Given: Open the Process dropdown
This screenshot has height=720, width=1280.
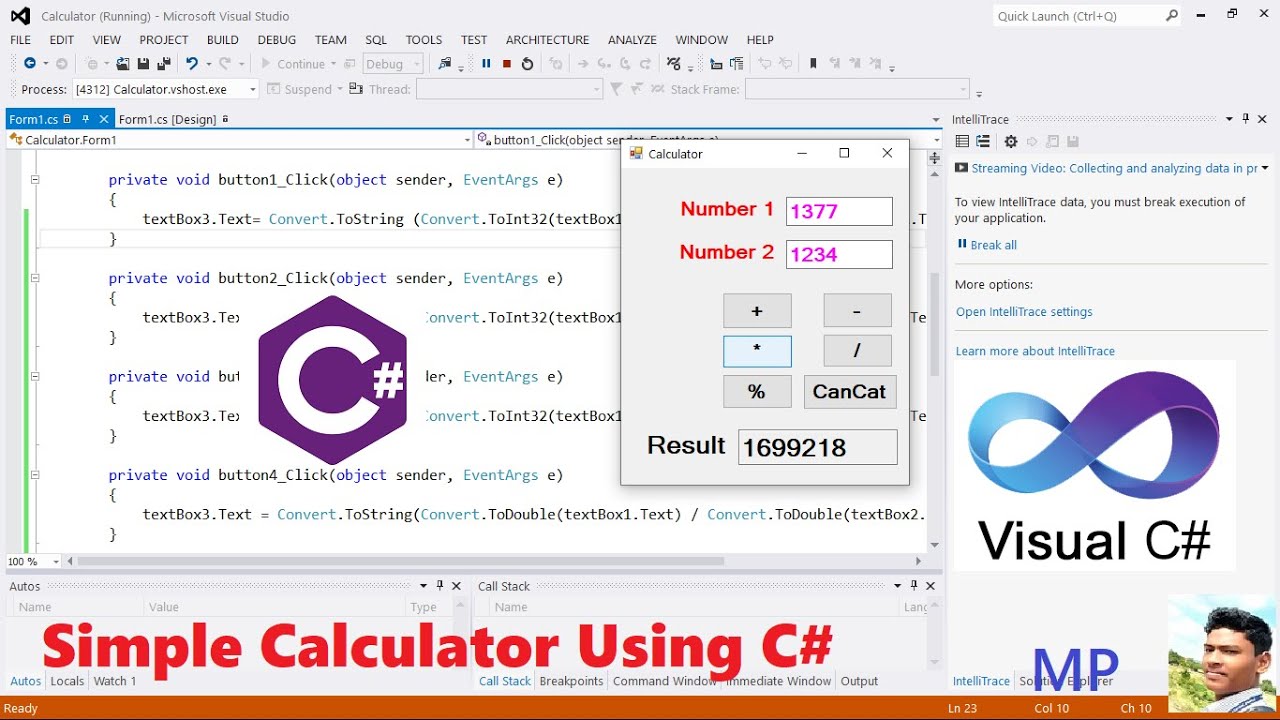Looking at the screenshot, I should [x=253, y=89].
